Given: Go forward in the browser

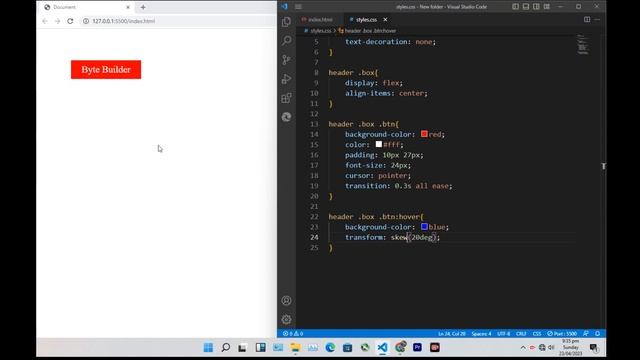Looking at the screenshot, I should pos(58,21).
